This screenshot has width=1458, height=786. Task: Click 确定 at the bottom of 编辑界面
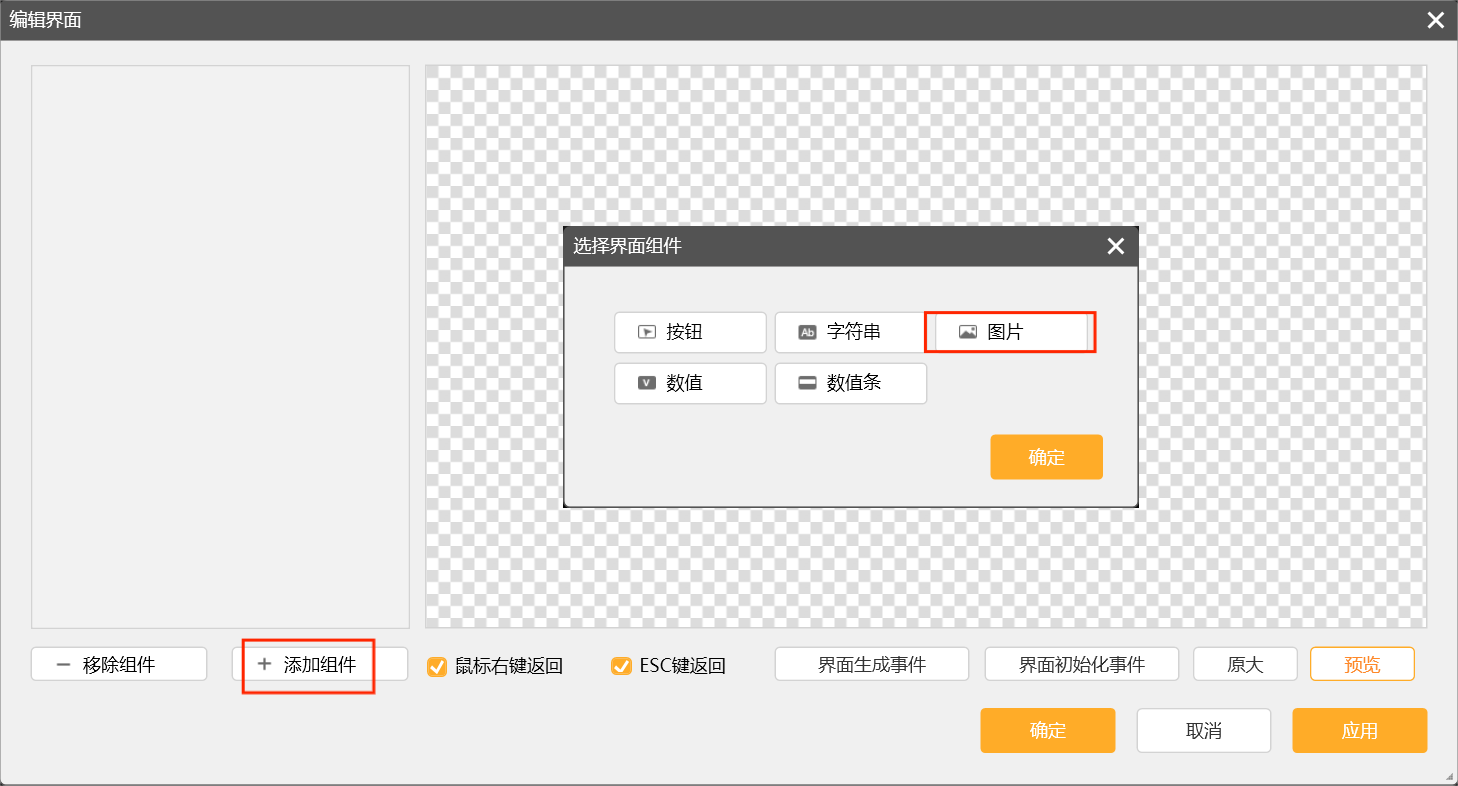(1047, 730)
